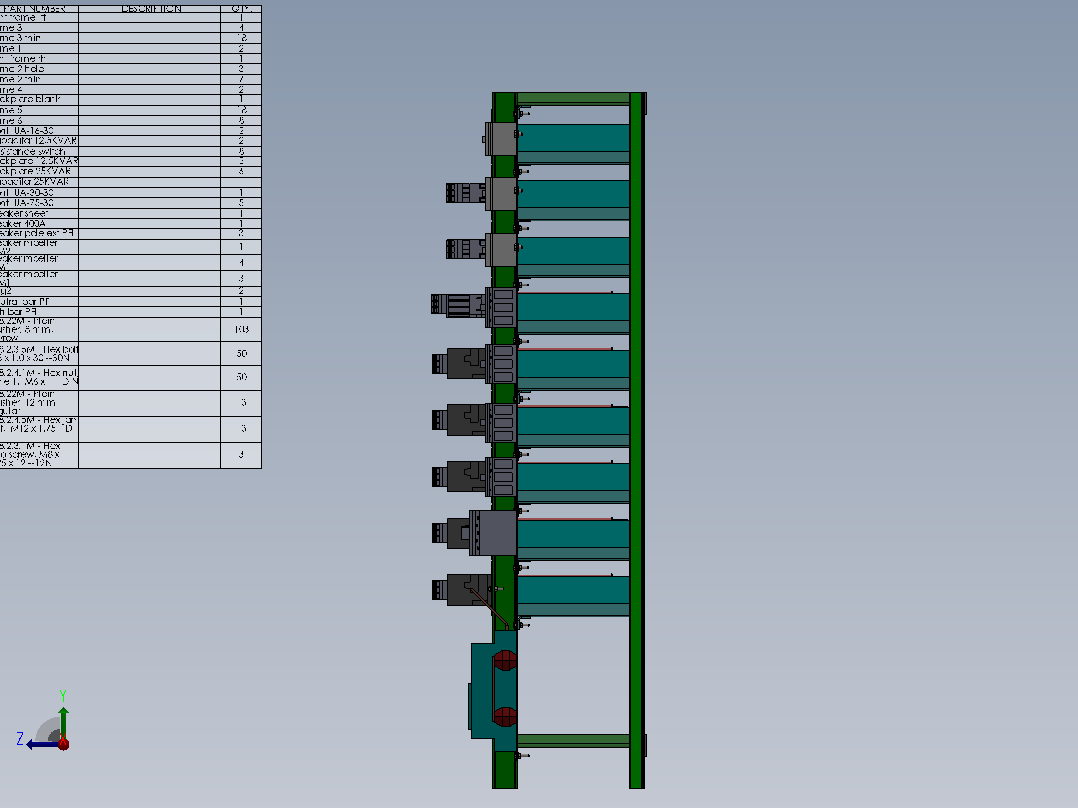Select the capacitor 12.5KVAR part cell

coord(39,141)
